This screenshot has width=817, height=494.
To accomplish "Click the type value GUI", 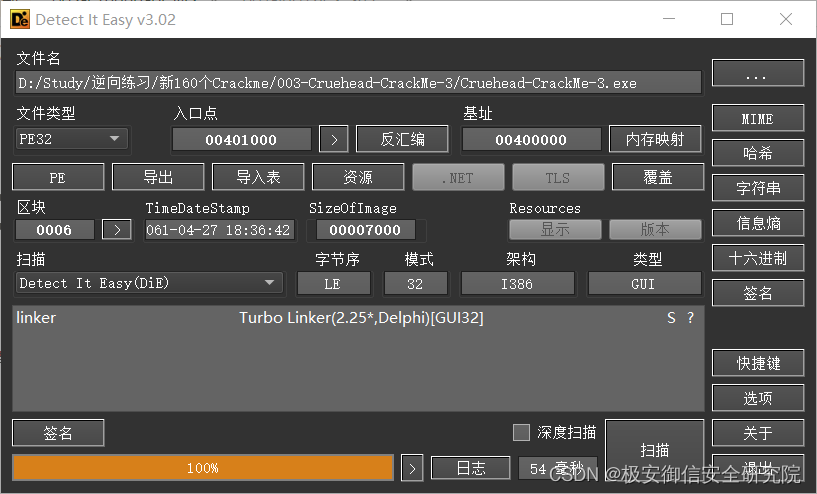I will (x=643, y=284).
